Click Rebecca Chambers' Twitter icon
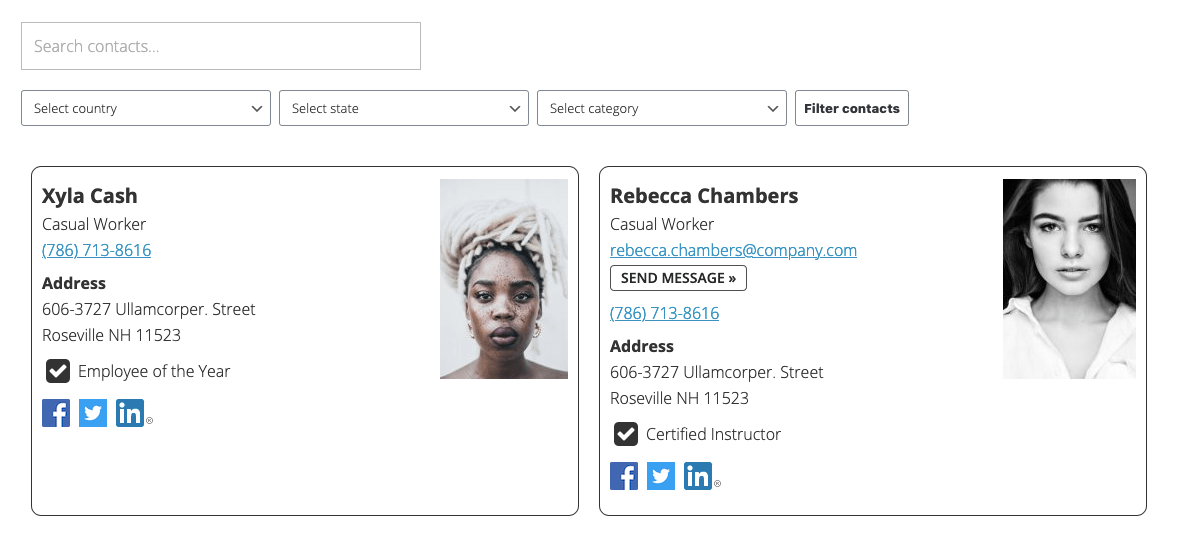Viewport: 1178px width, 534px height. click(x=661, y=476)
